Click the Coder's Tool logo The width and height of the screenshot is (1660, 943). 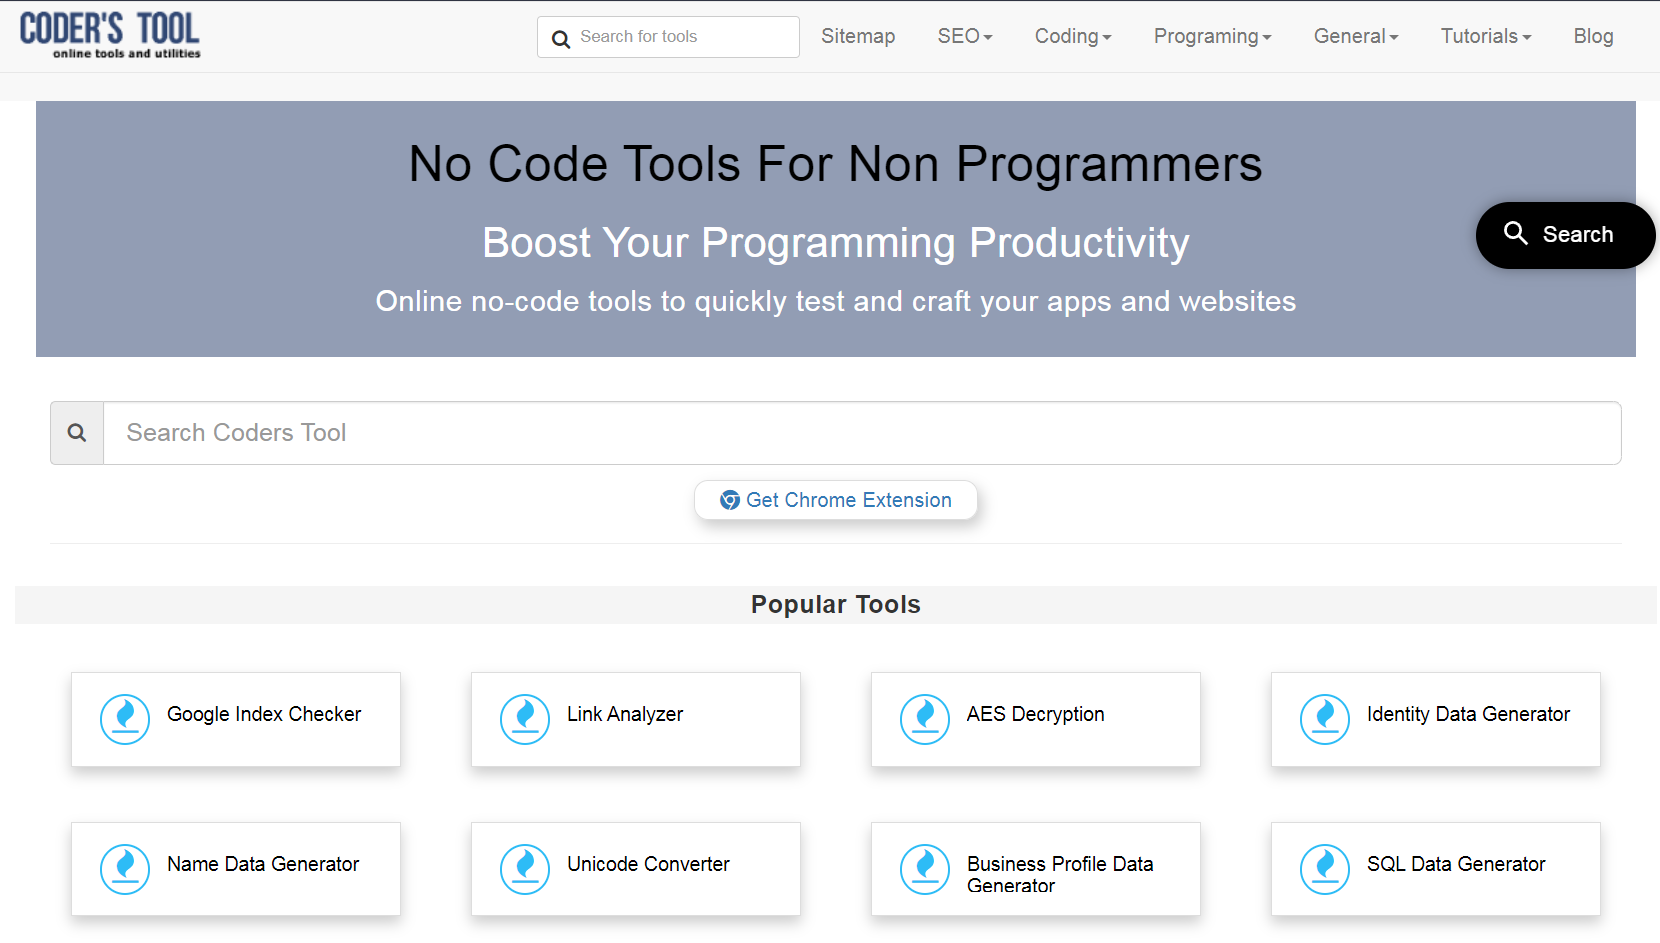click(110, 36)
